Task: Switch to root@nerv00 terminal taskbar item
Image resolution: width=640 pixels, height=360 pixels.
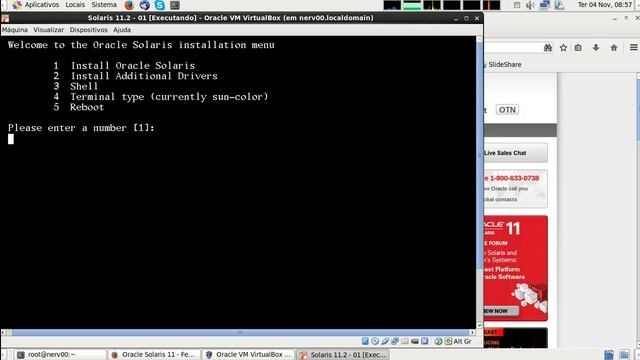Action: point(60,354)
